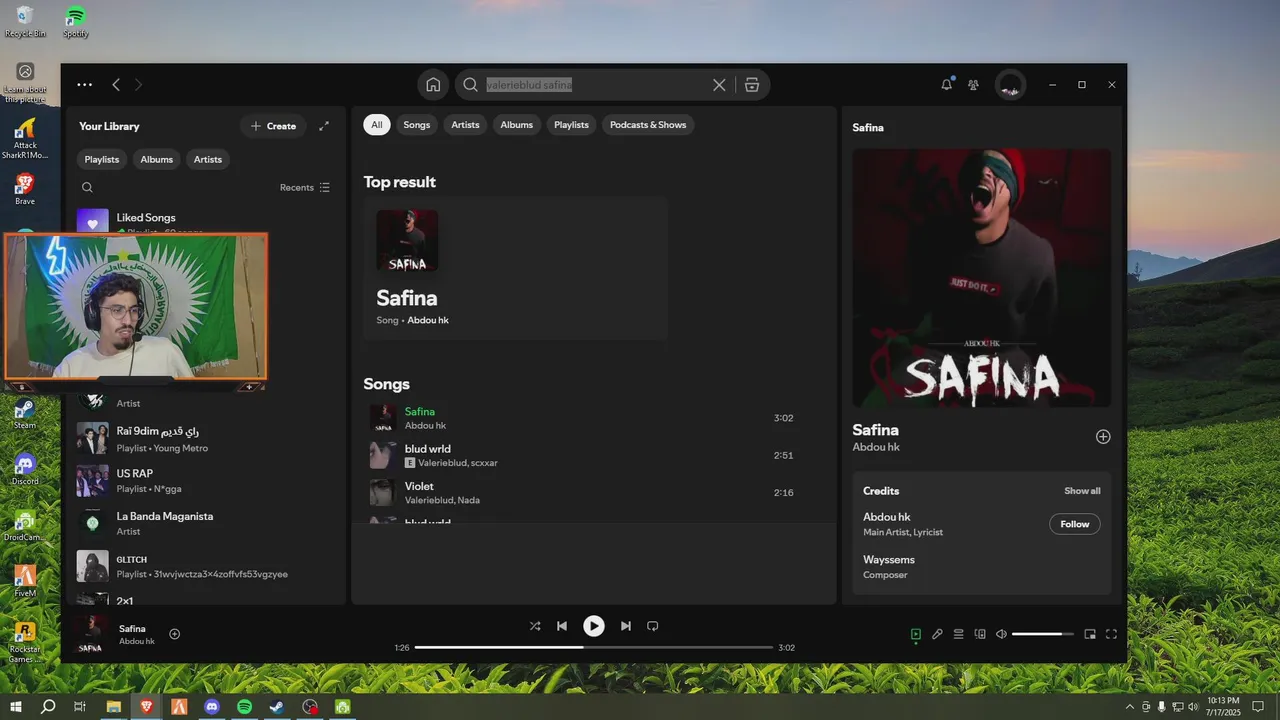Connect to a device
1280x720 pixels.
980,634
